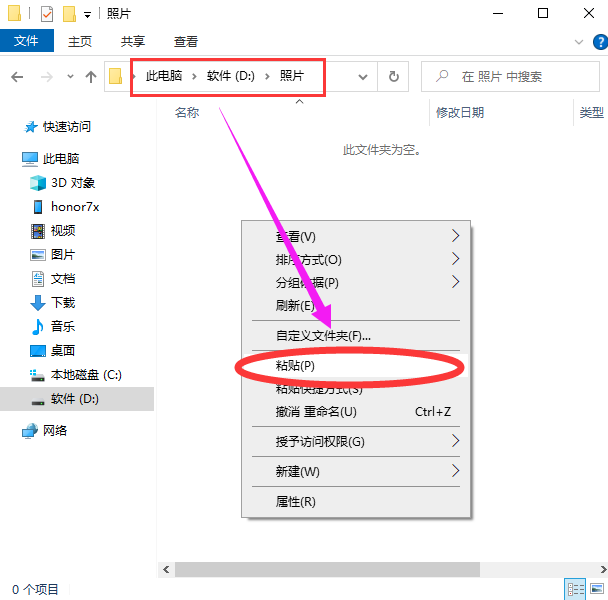Viewport: 608px width, 600px height.
Task: Choose 属性(R) from context menu
Action: click(x=356, y=501)
